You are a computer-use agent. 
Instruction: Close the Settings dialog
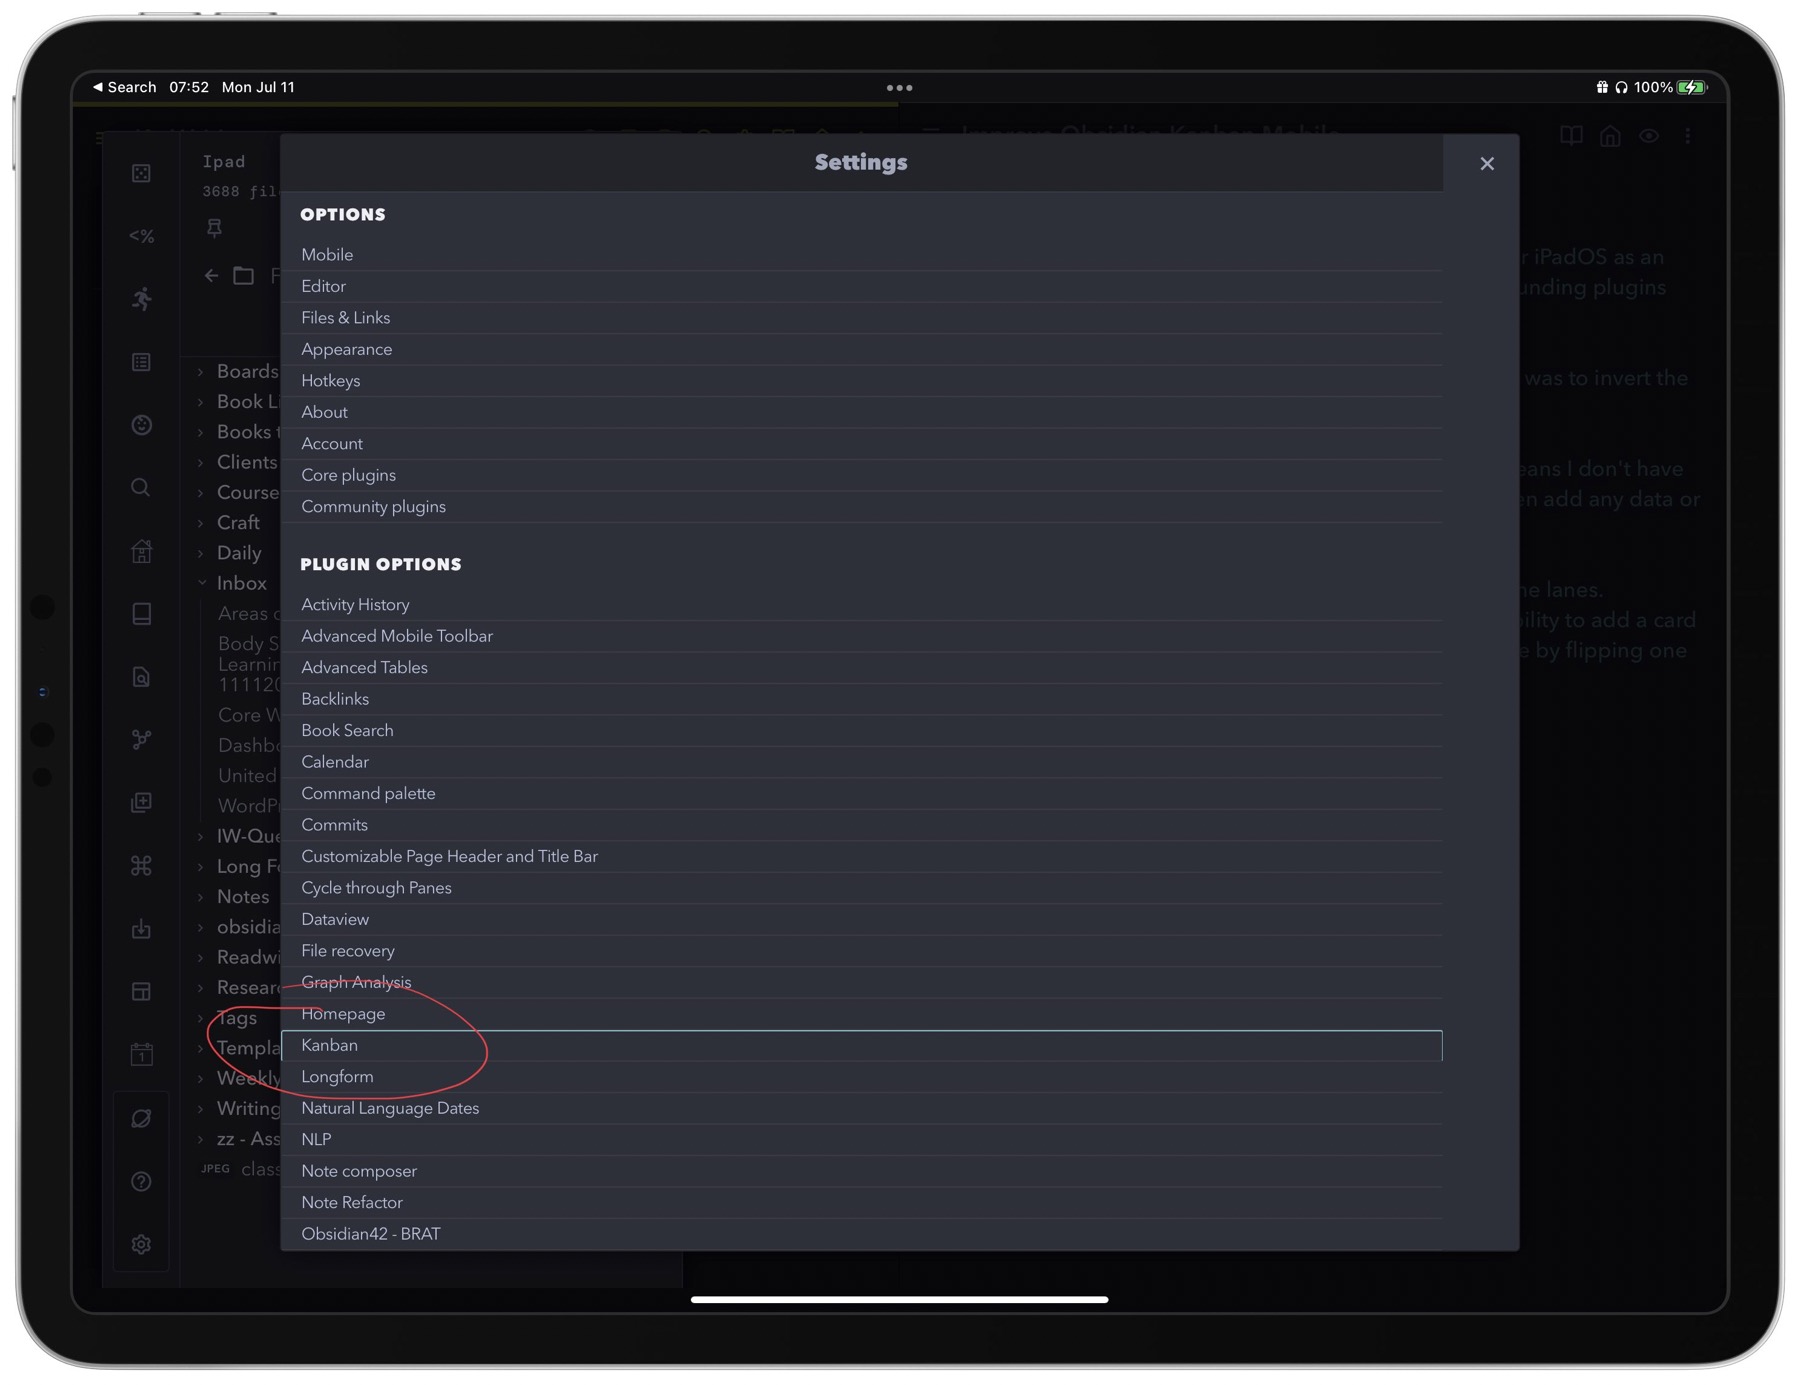click(1487, 163)
